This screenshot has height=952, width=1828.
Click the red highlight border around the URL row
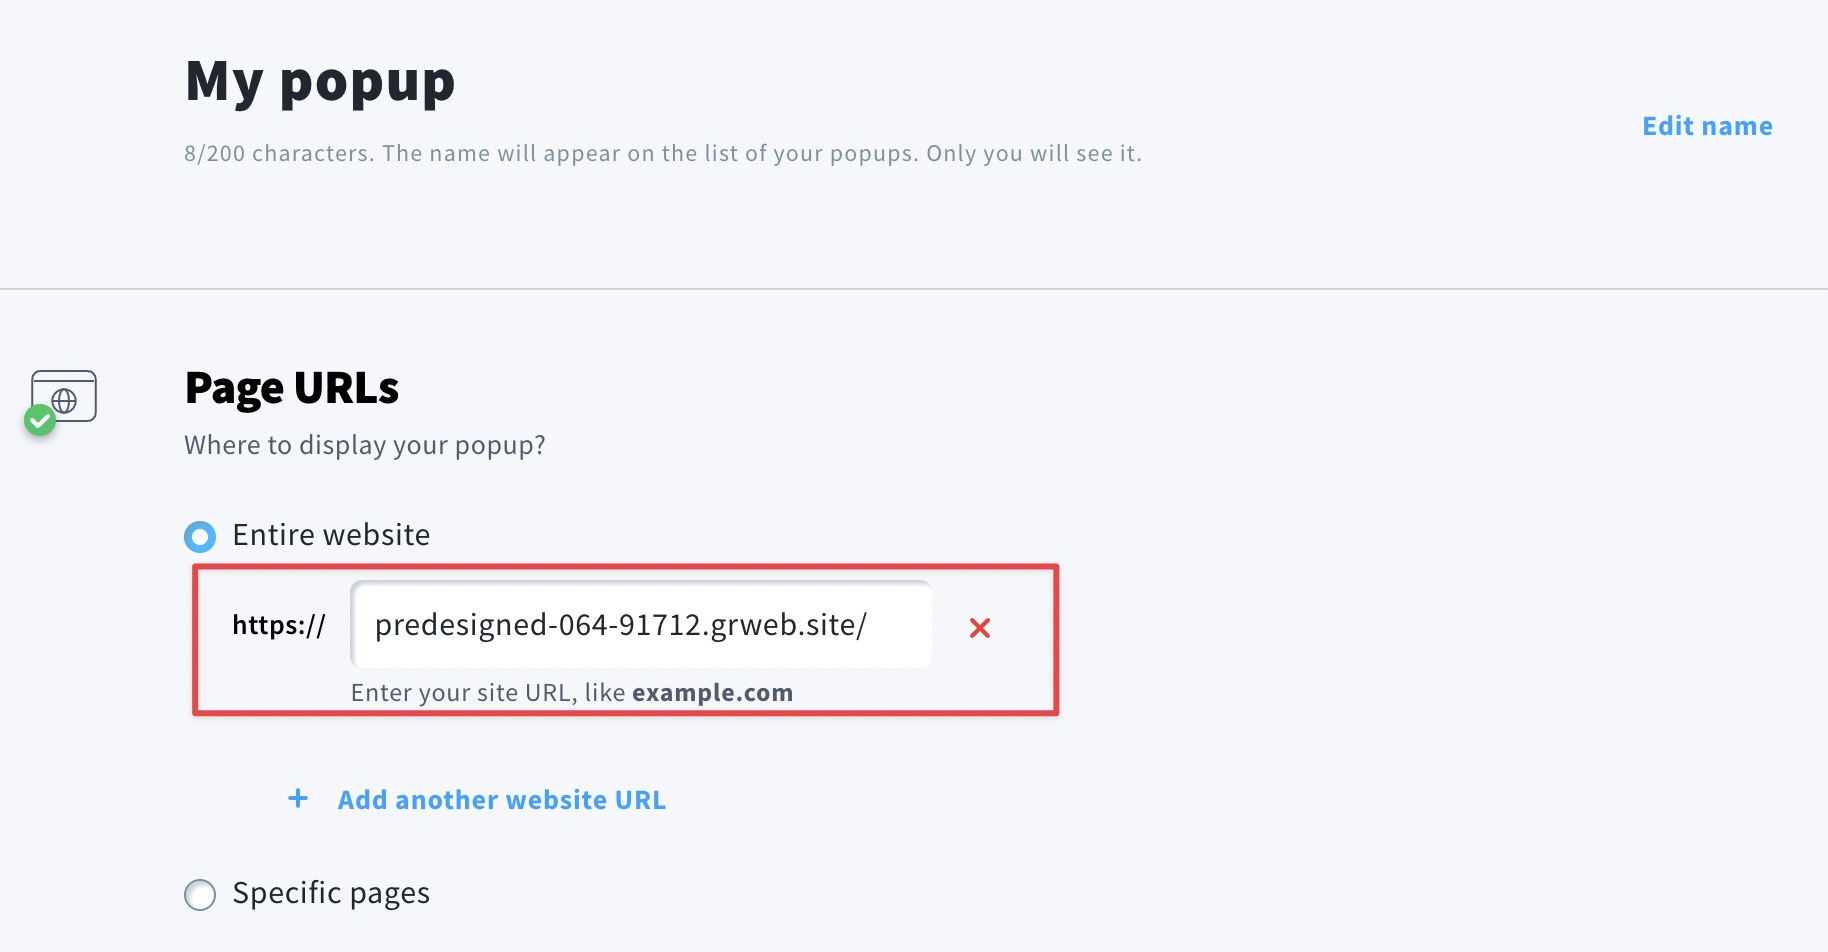click(x=626, y=567)
